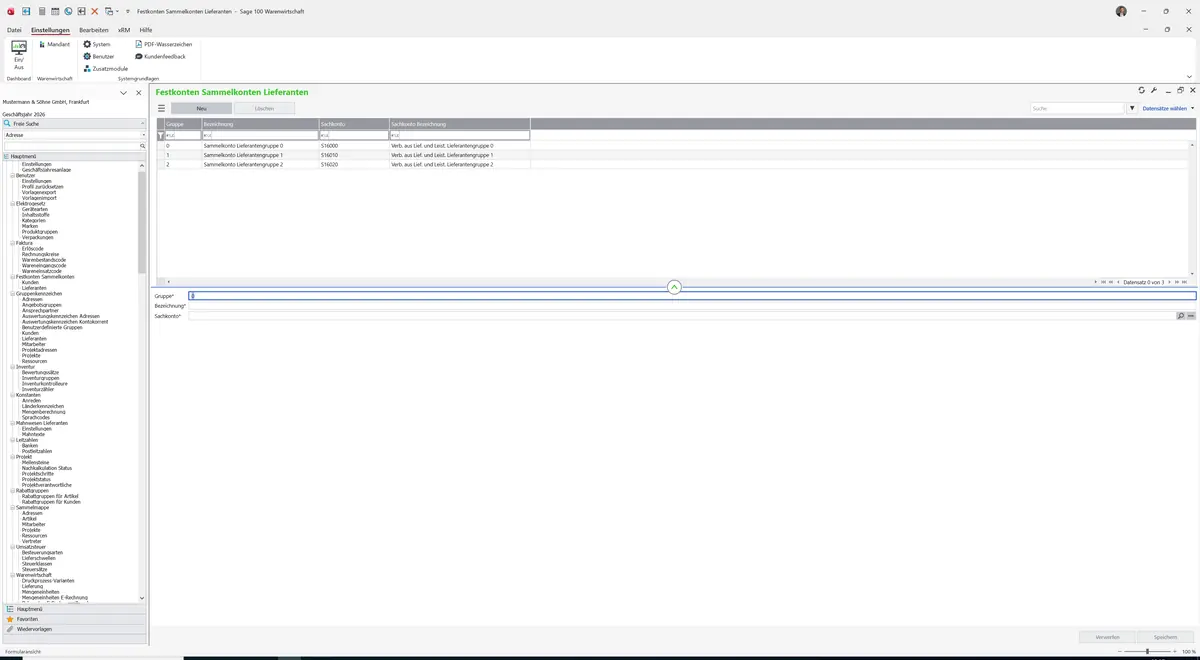Refresh the Festkonten Sammelkonten Lieferanten view
Screen dimensions: 1200x660
coord(1141,90)
